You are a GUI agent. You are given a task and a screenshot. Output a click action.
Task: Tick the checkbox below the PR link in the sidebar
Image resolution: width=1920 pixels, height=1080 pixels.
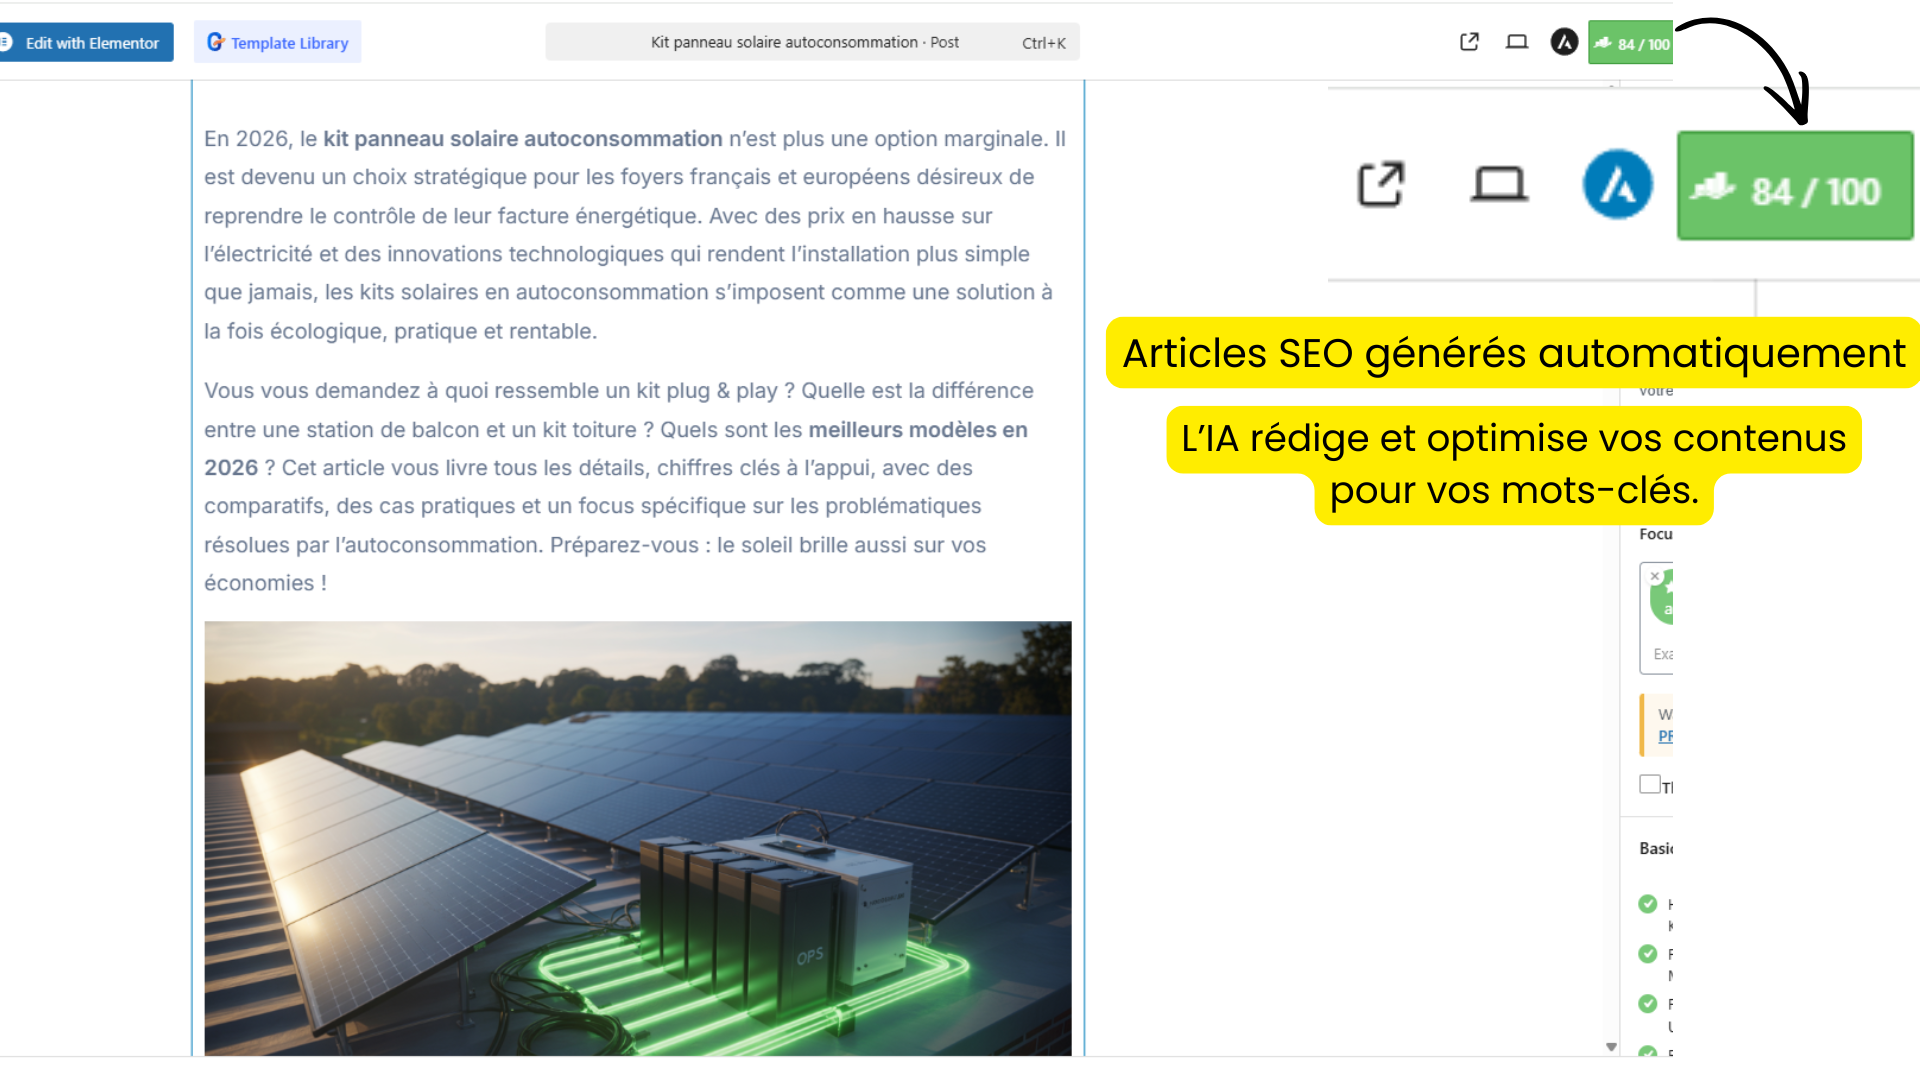click(x=1650, y=784)
